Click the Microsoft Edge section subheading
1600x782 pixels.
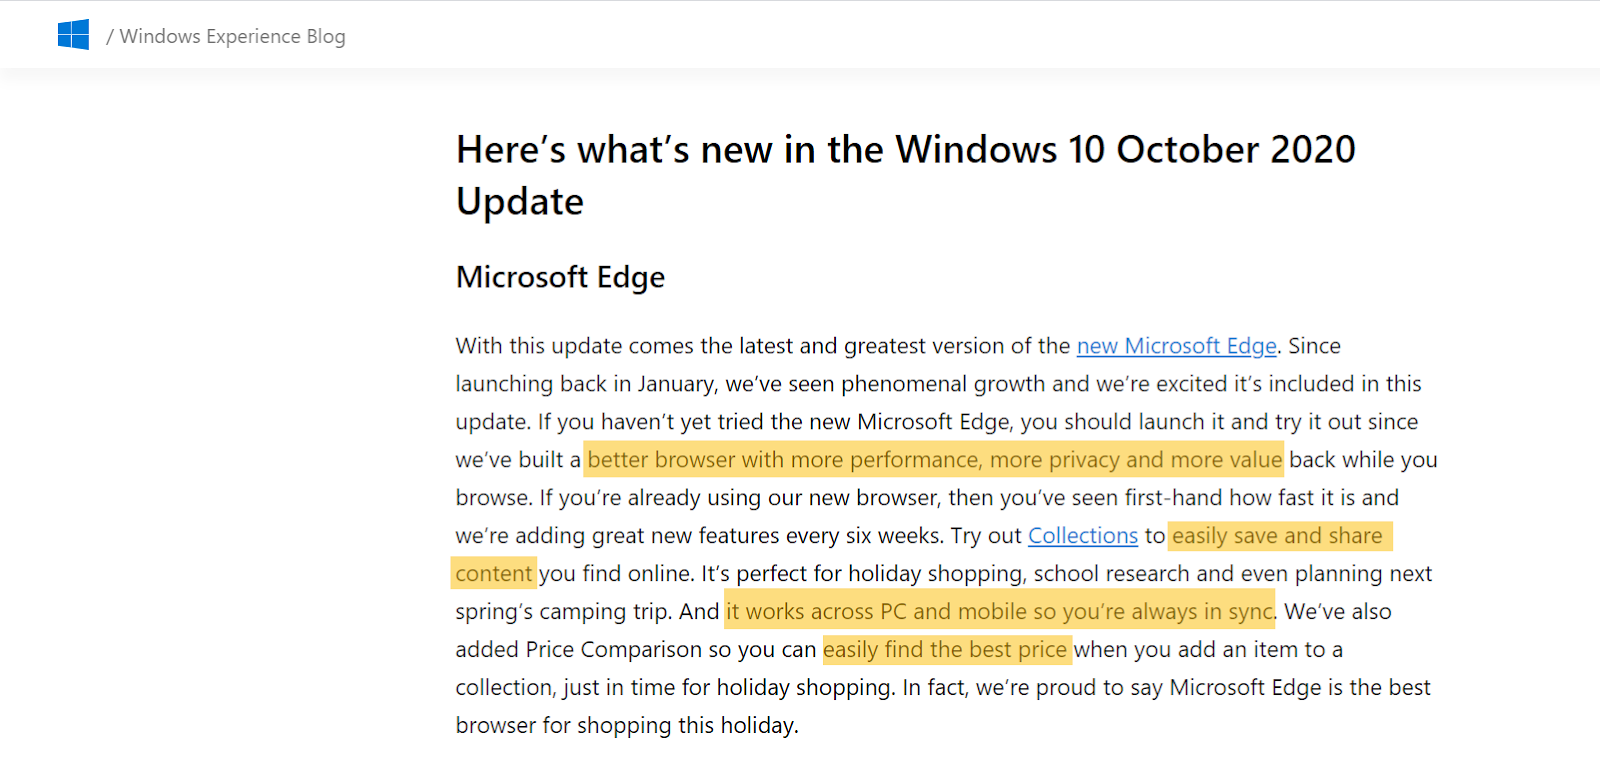click(560, 277)
